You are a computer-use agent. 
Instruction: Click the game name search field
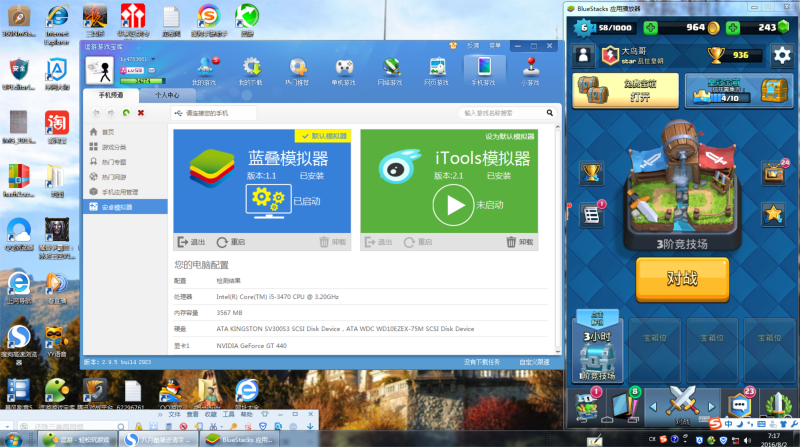pos(500,113)
